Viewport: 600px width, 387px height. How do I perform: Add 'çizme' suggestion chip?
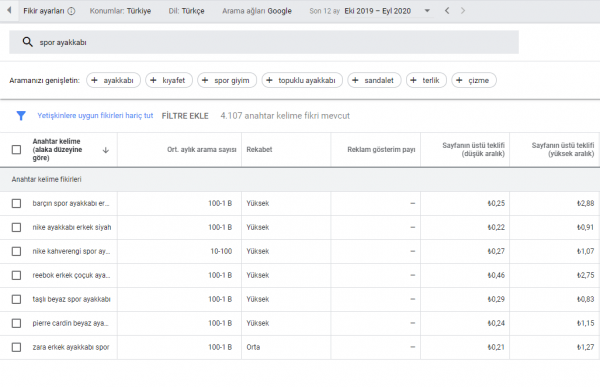(474, 80)
